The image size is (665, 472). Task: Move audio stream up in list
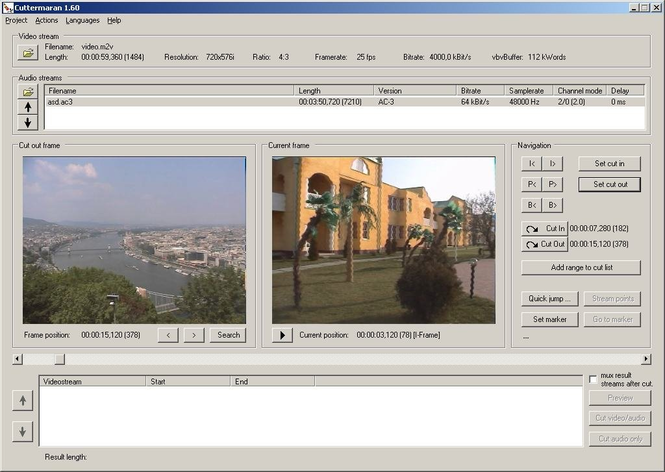(x=29, y=106)
